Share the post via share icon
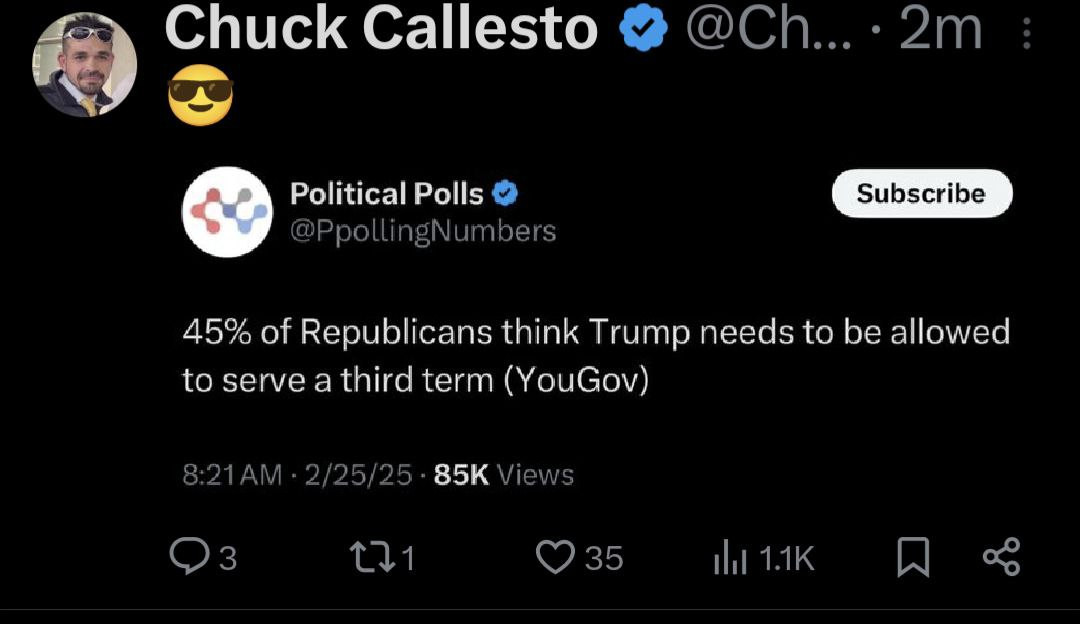The height and width of the screenshot is (624, 1080). (x=1000, y=557)
